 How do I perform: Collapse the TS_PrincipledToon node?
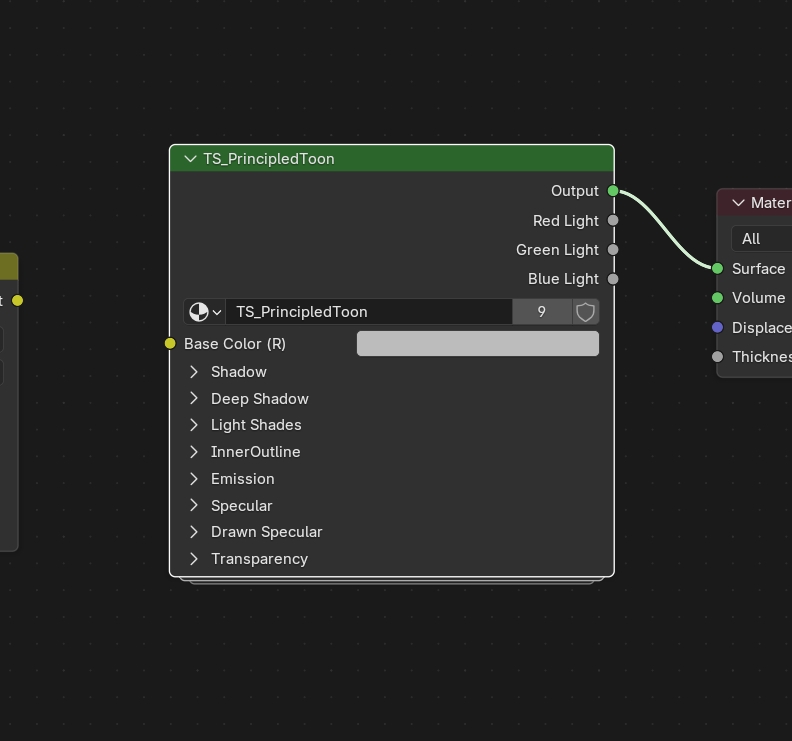click(x=190, y=159)
